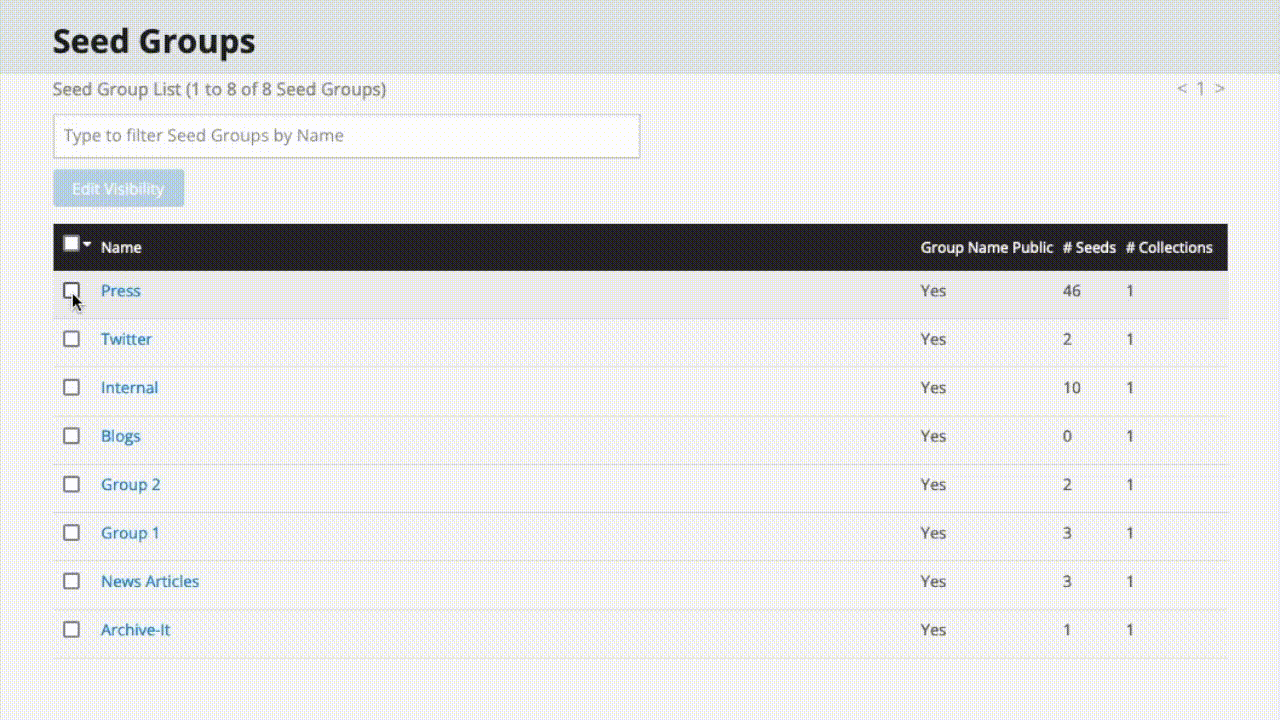Screen dimensions: 1280x720
Task: Sort by Group Name Public column
Action: coord(986,248)
